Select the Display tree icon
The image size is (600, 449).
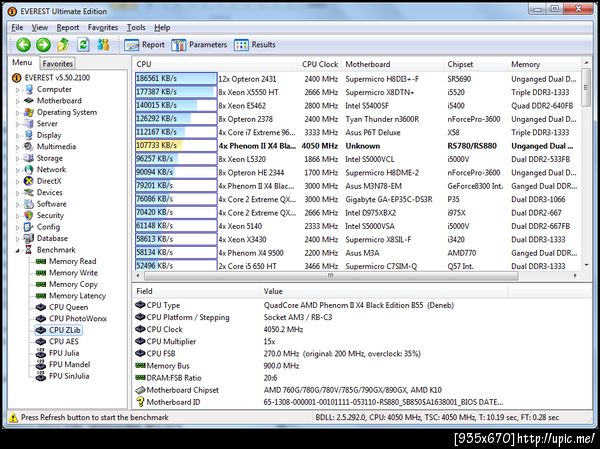point(29,135)
